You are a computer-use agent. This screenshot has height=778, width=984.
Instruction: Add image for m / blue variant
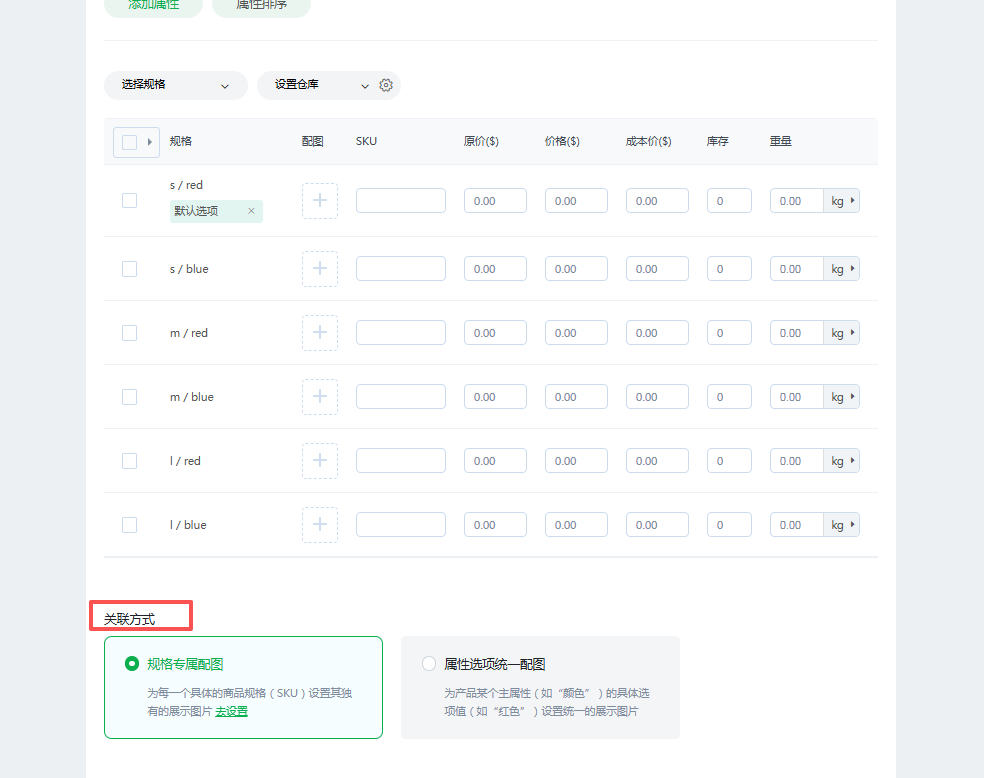point(320,397)
